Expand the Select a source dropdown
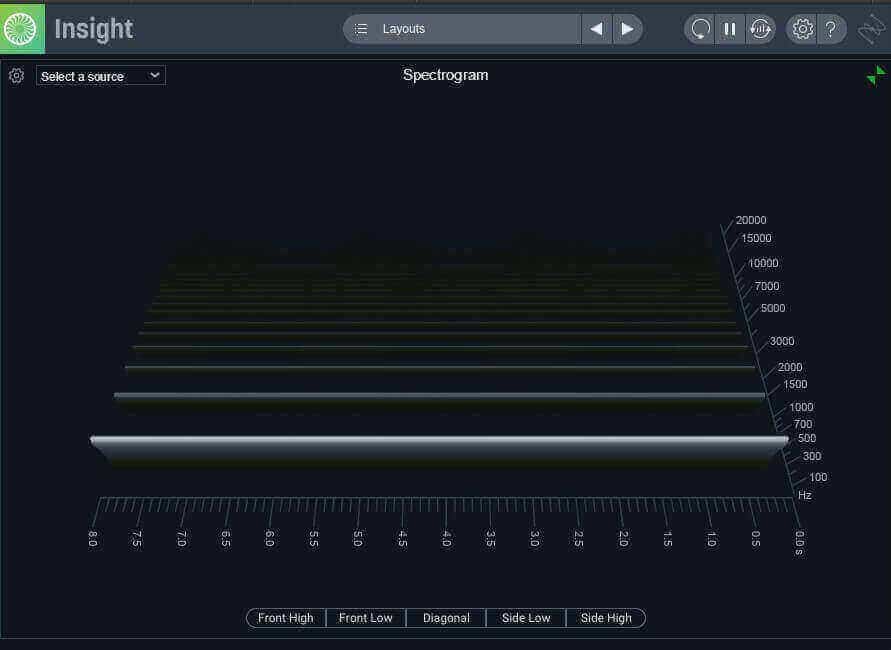The width and height of the screenshot is (891, 650). pos(101,76)
